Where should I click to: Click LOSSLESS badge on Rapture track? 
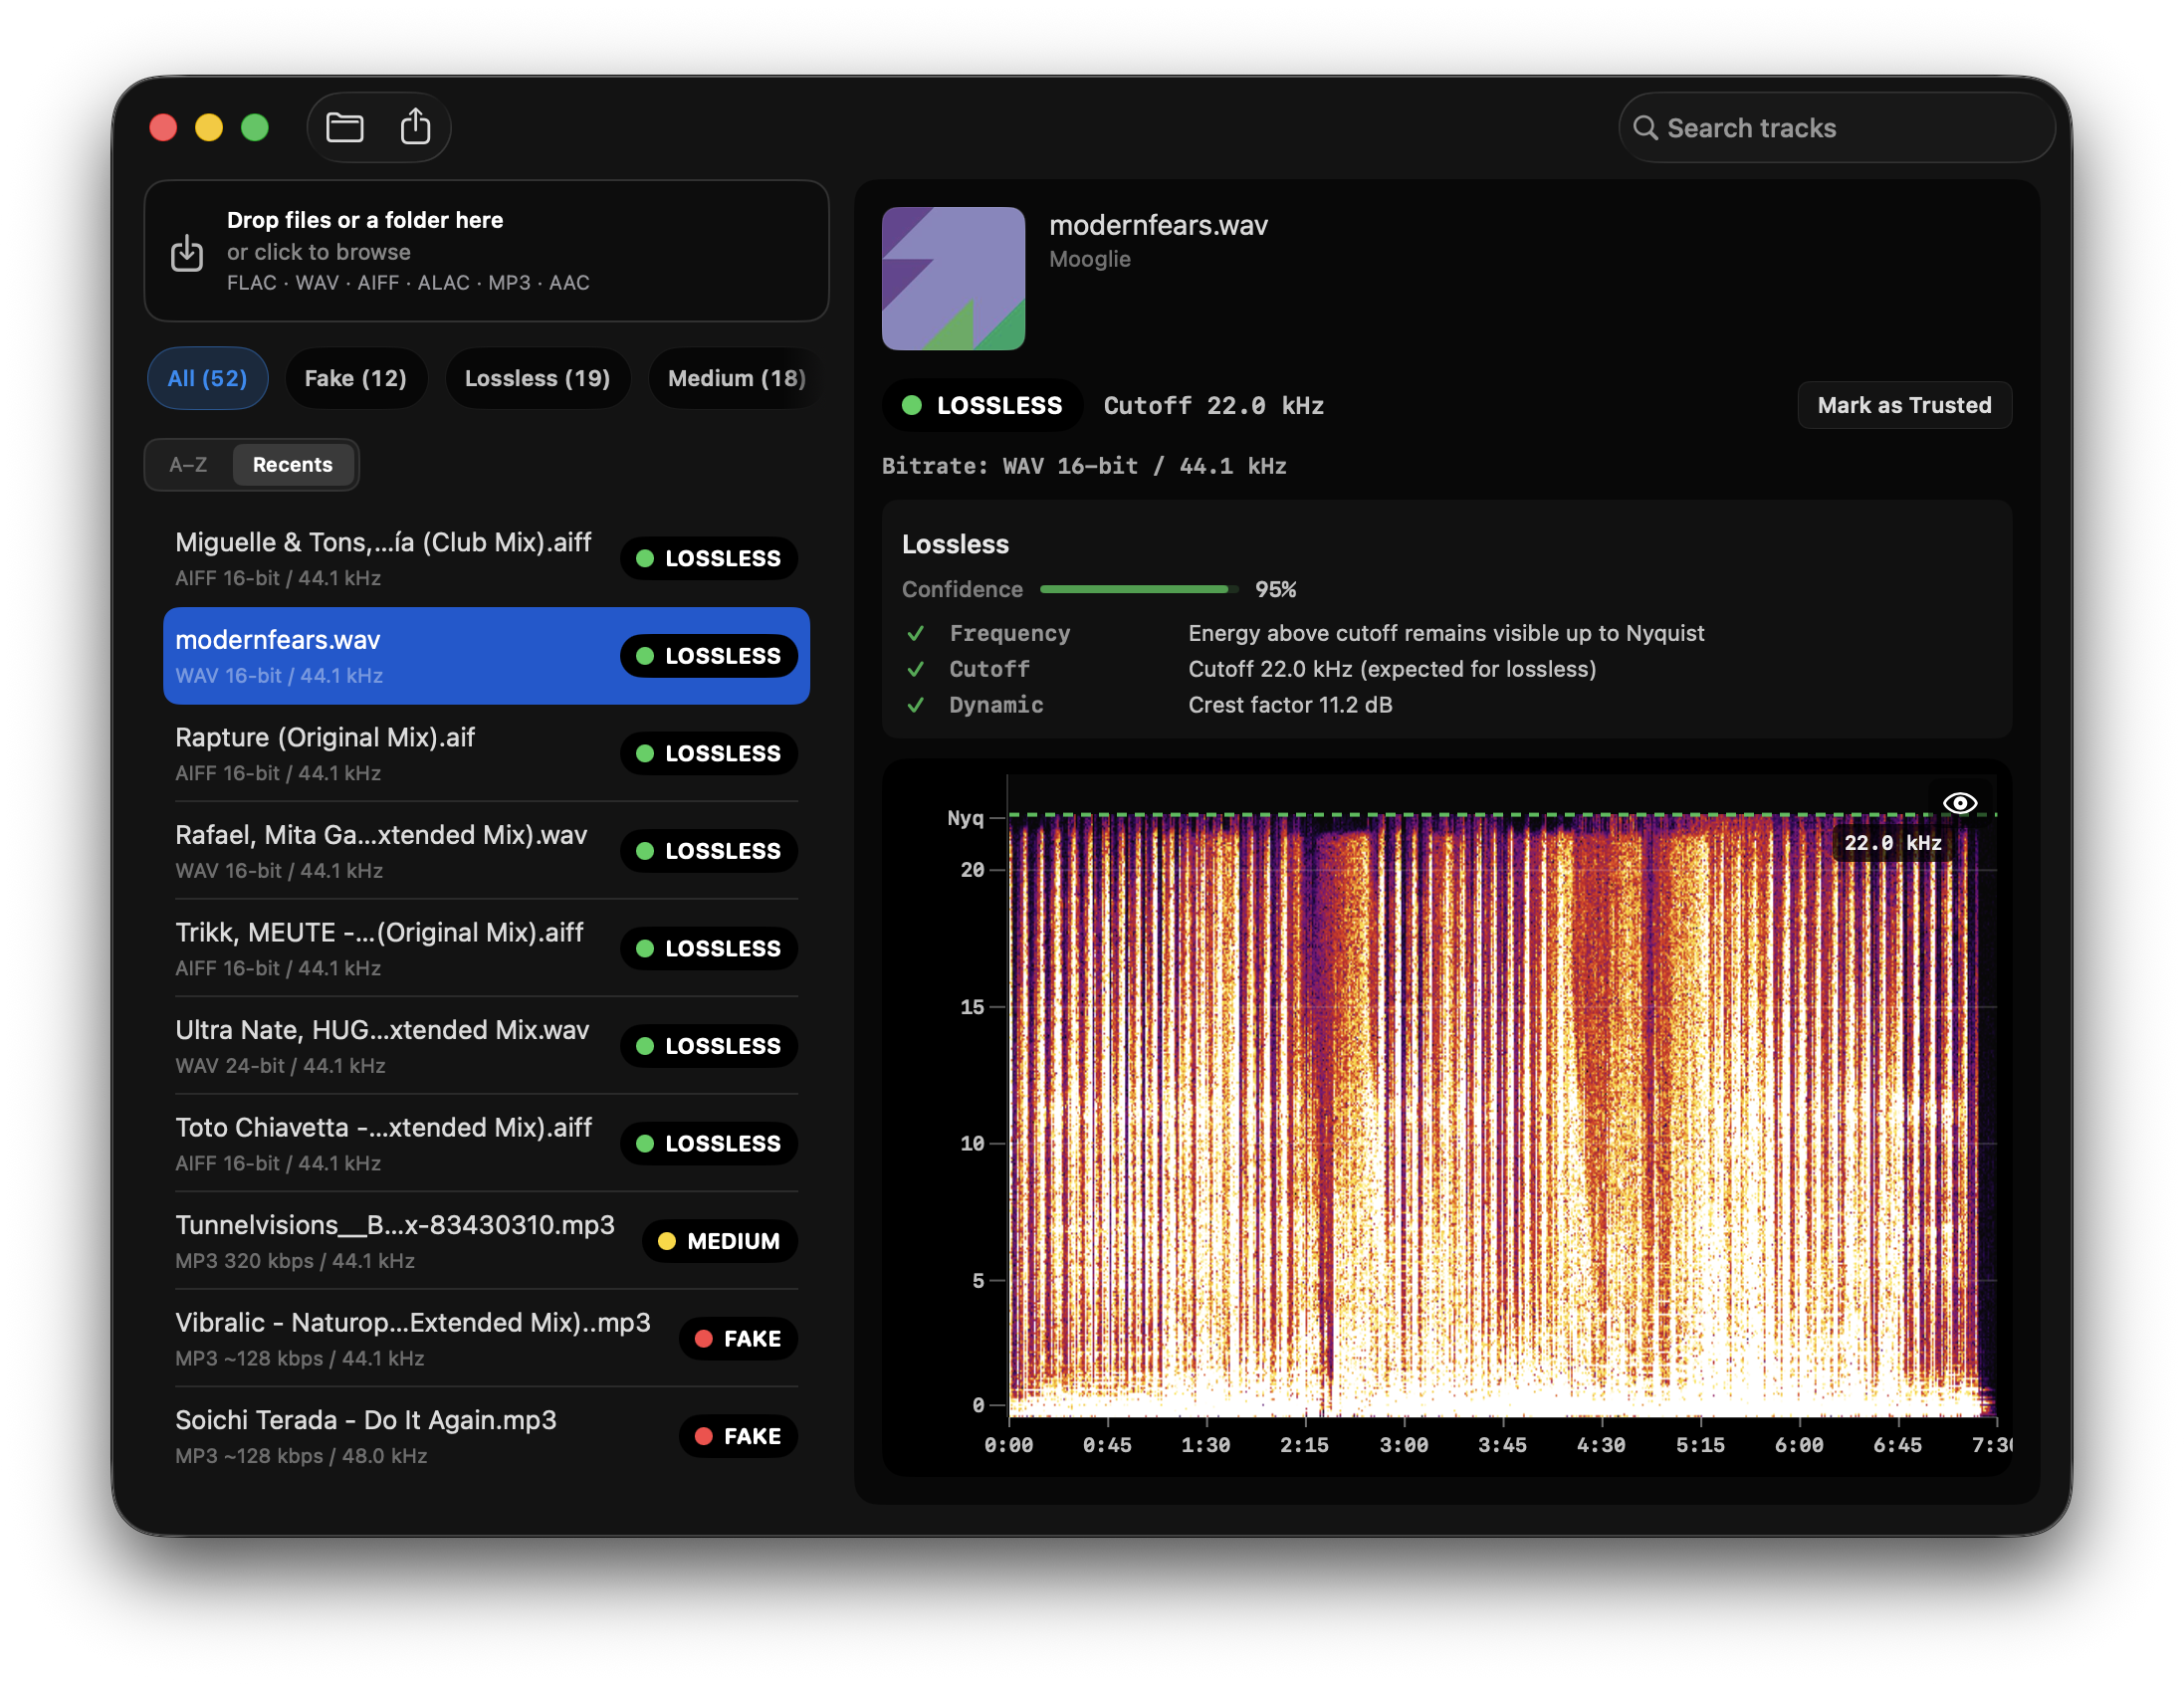708,754
